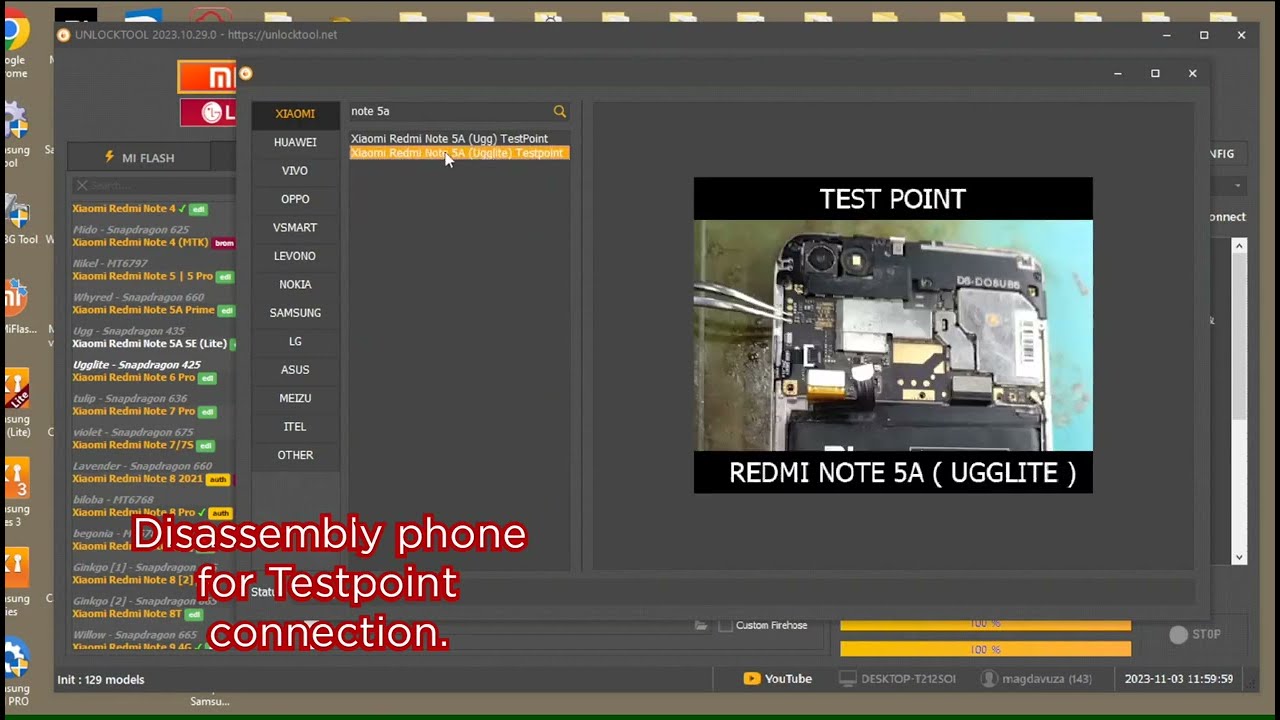Select Xiaomi Redmi Note 6 Pro model

coord(133,377)
